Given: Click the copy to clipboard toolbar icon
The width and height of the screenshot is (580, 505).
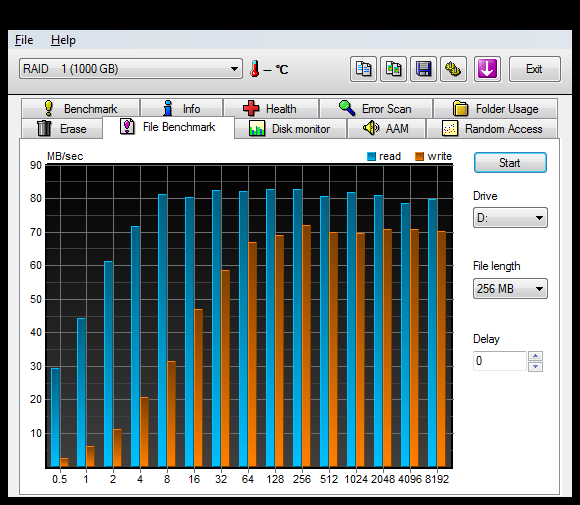Looking at the screenshot, I should pos(363,69).
